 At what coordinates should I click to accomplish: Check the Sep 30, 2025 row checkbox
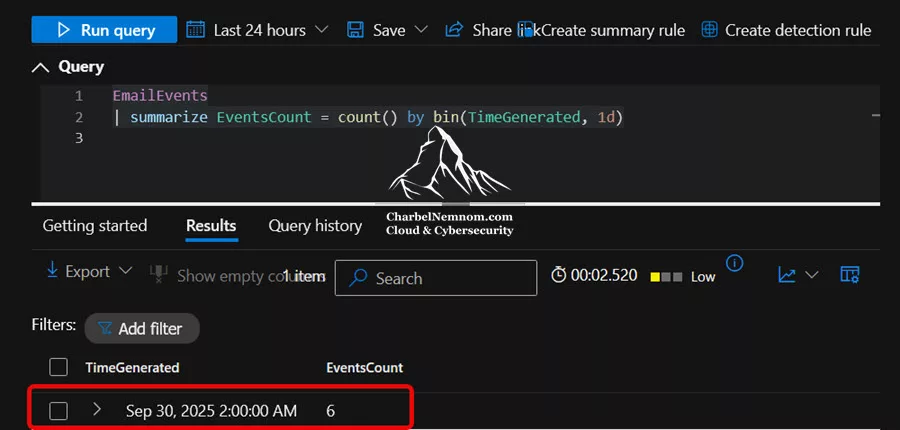pos(59,410)
